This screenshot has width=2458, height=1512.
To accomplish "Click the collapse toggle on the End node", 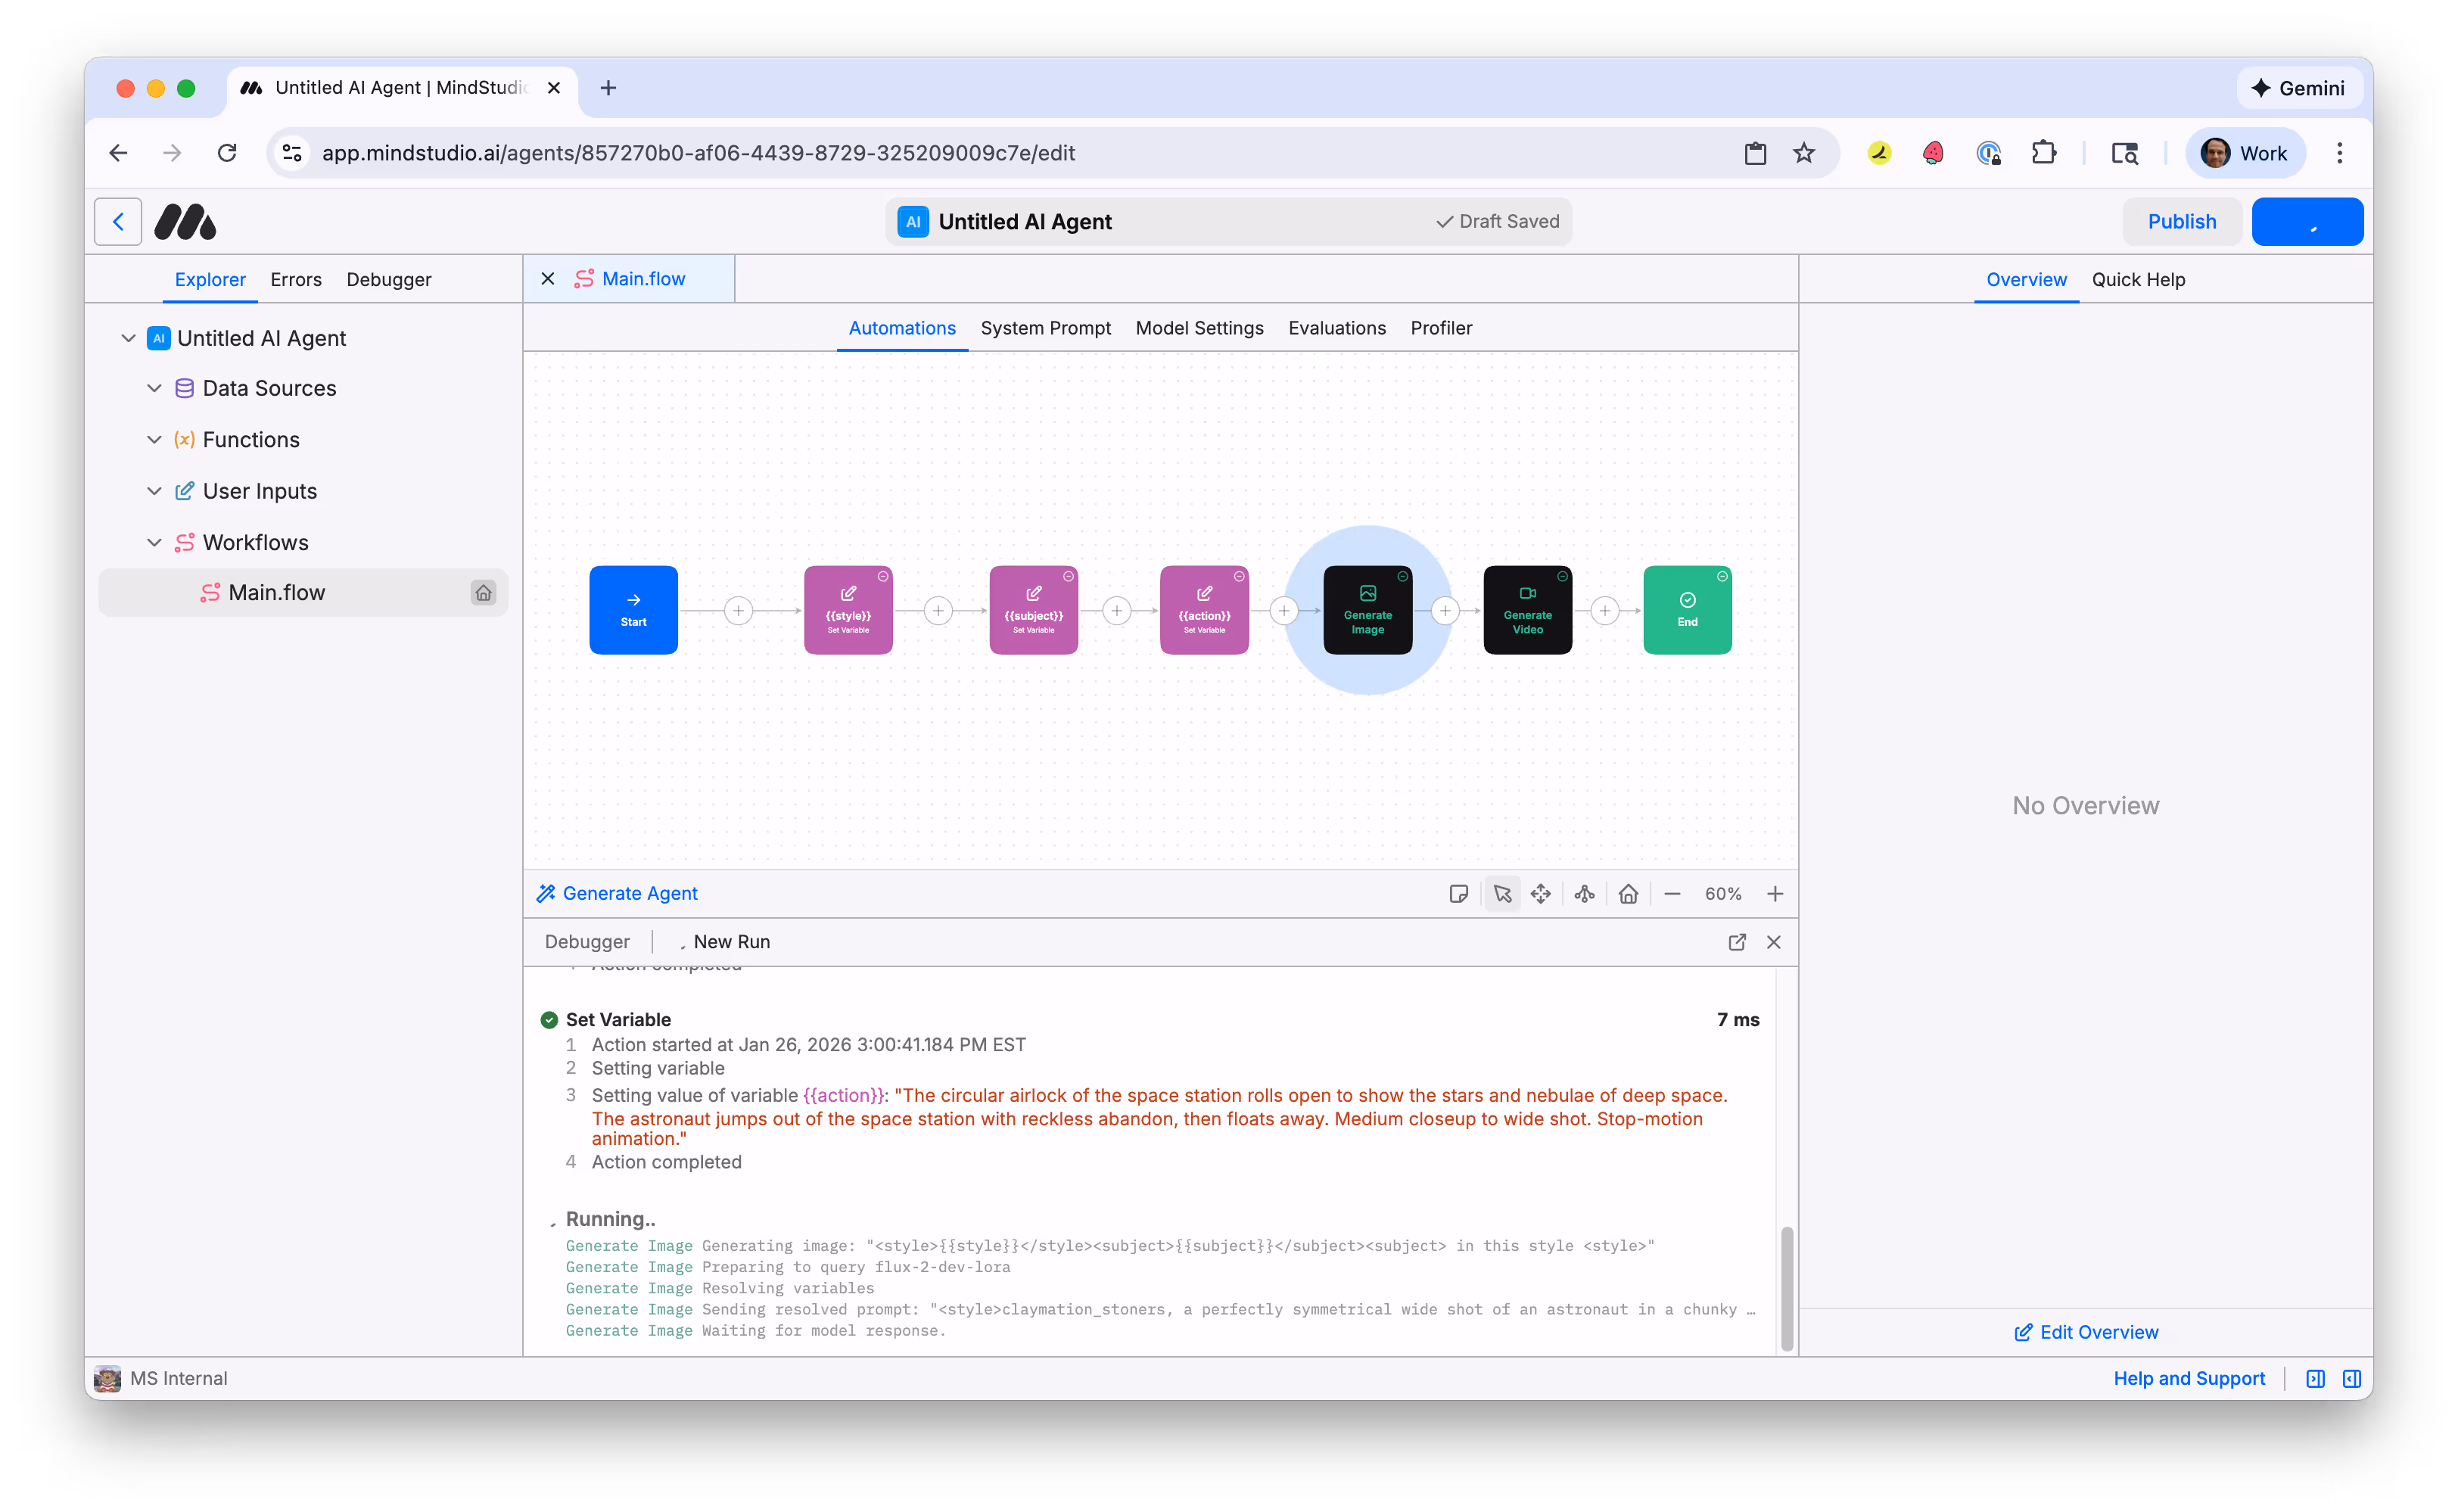I will (x=1722, y=576).
